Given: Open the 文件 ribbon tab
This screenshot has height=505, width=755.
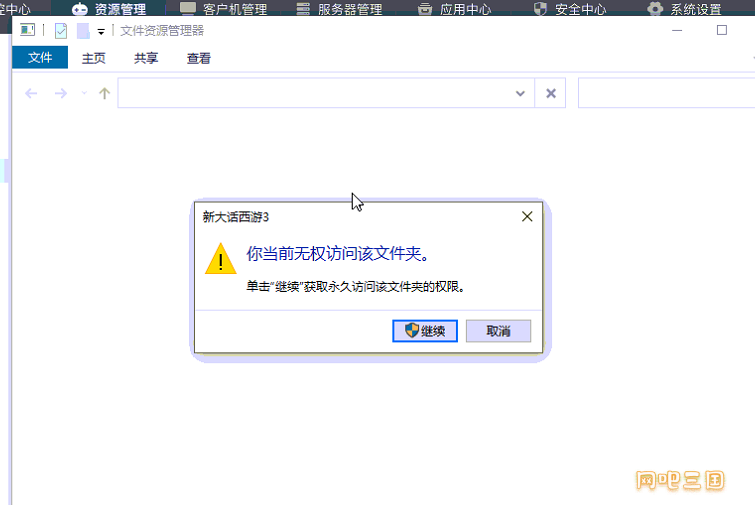Looking at the screenshot, I should click(x=40, y=58).
